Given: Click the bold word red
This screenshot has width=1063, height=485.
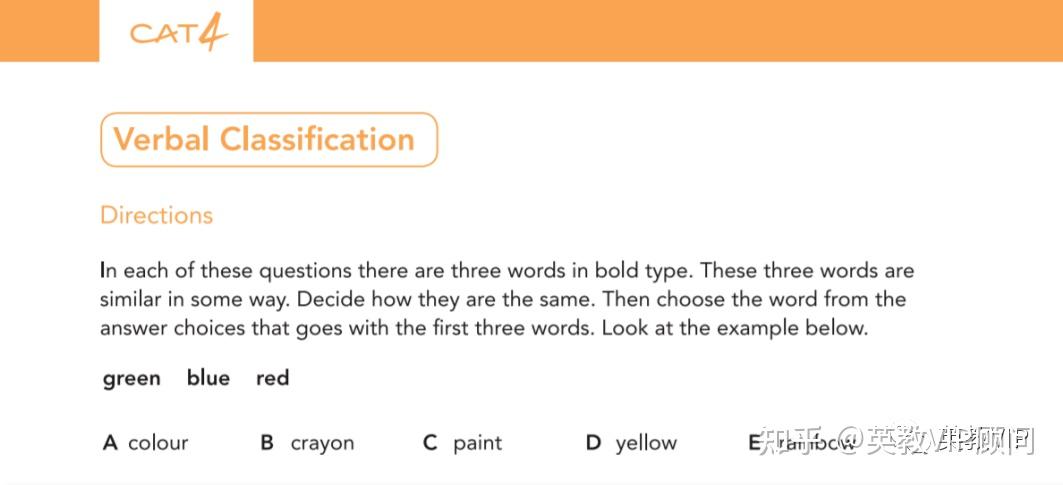Looking at the screenshot, I should 272,378.
